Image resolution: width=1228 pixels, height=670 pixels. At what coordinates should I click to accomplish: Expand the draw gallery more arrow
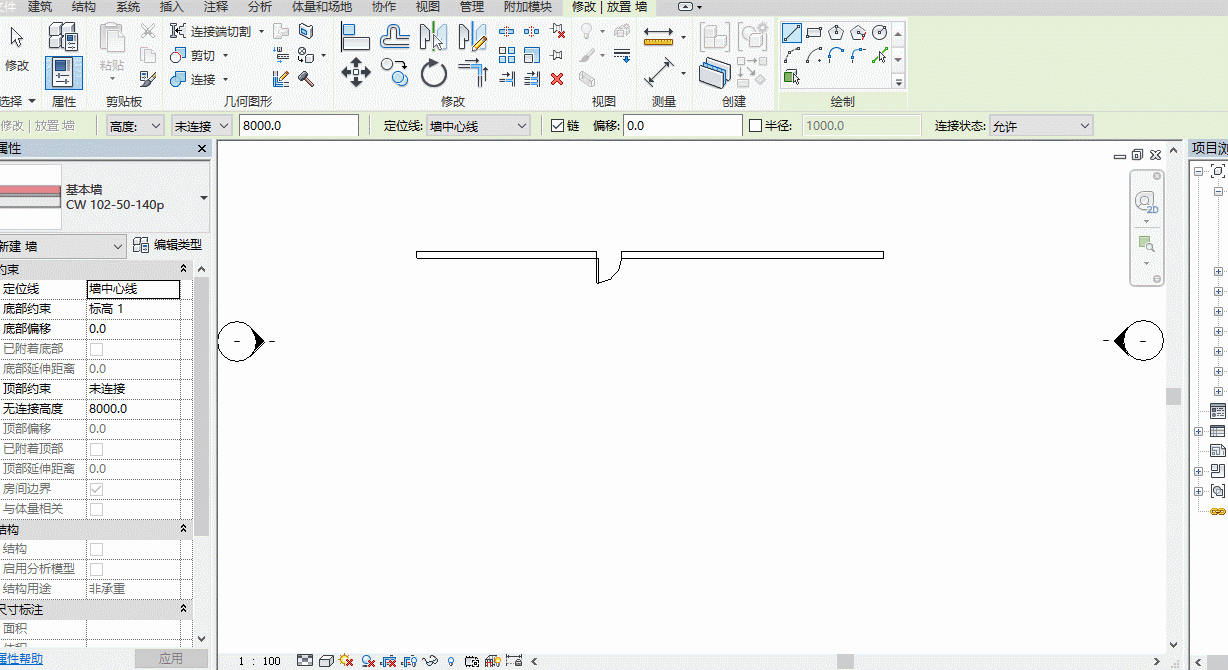[x=898, y=80]
